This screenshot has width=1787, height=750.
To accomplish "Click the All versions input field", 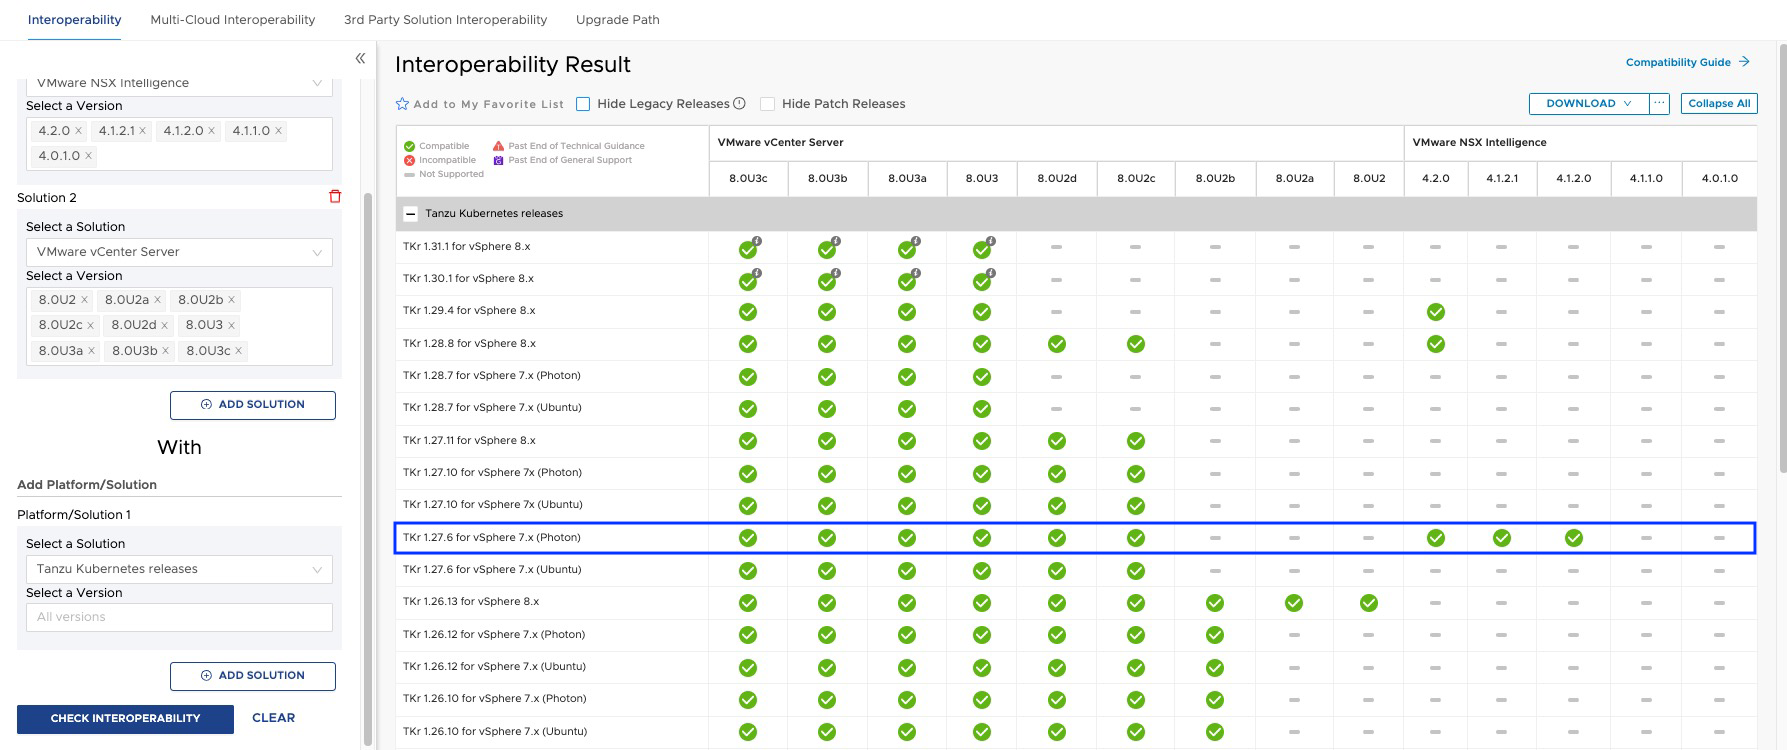I will click(179, 617).
